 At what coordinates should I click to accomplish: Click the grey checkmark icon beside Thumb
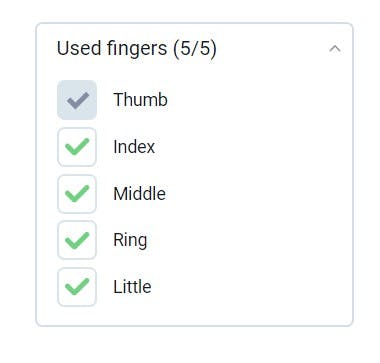point(78,101)
